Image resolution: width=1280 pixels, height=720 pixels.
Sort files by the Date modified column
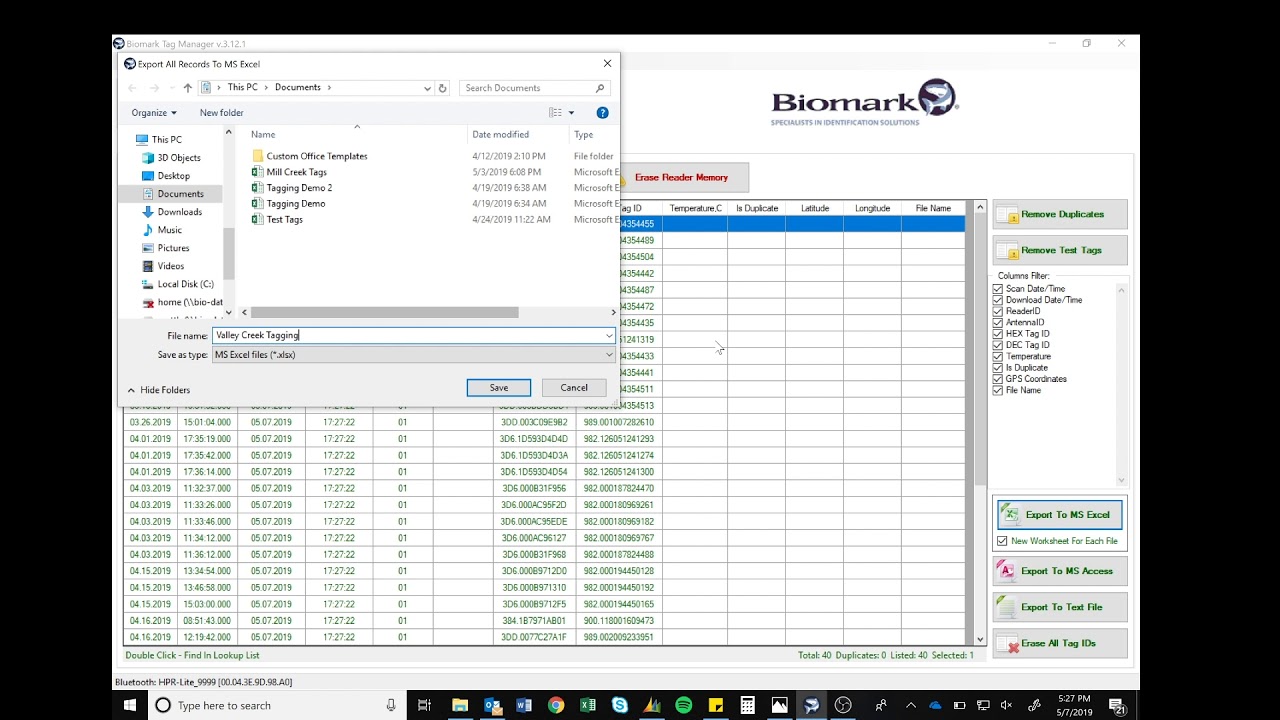pyautogui.click(x=501, y=135)
